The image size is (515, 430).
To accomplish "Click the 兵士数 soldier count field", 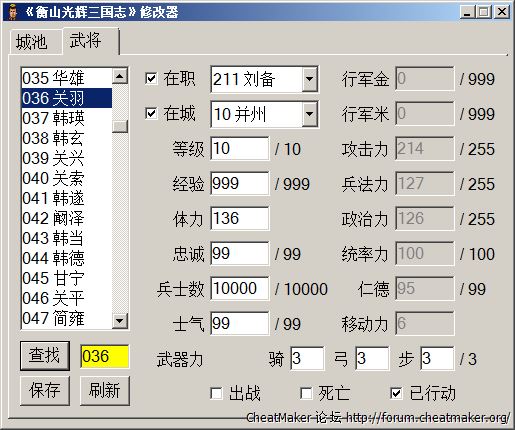I will tap(240, 289).
